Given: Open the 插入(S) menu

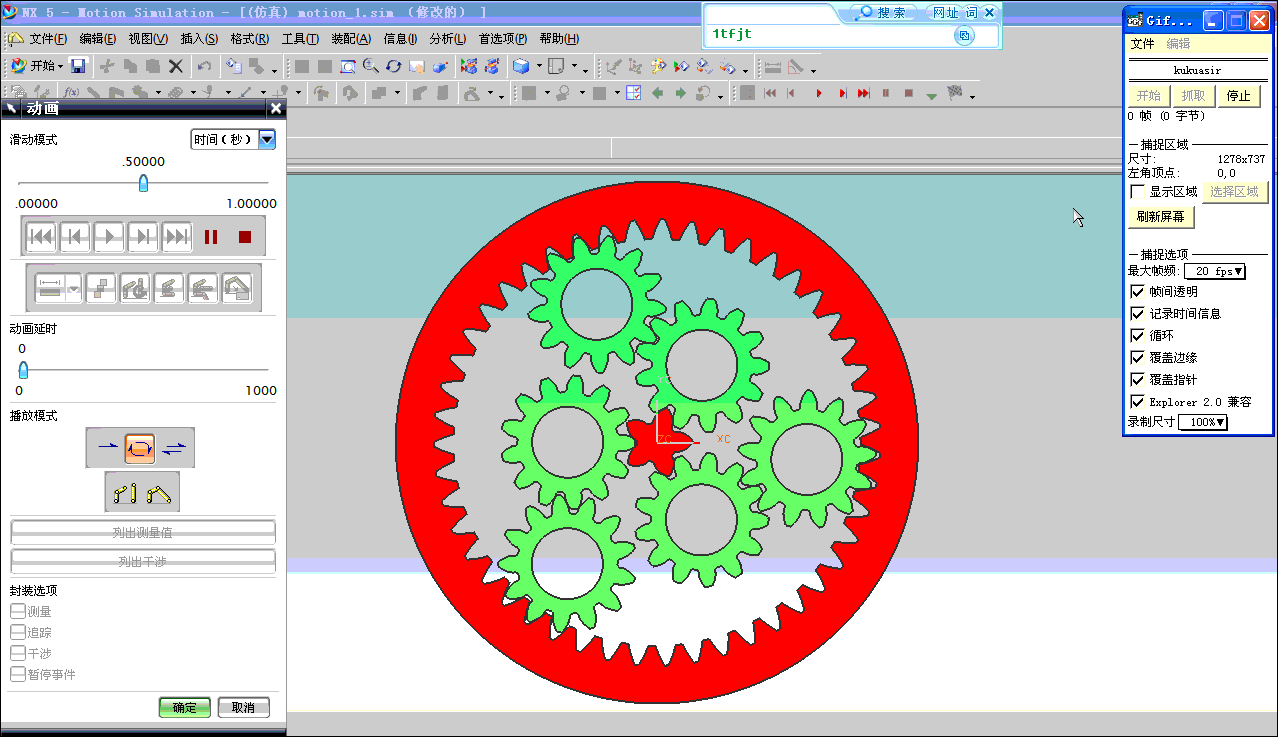Looking at the screenshot, I should (x=199, y=39).
